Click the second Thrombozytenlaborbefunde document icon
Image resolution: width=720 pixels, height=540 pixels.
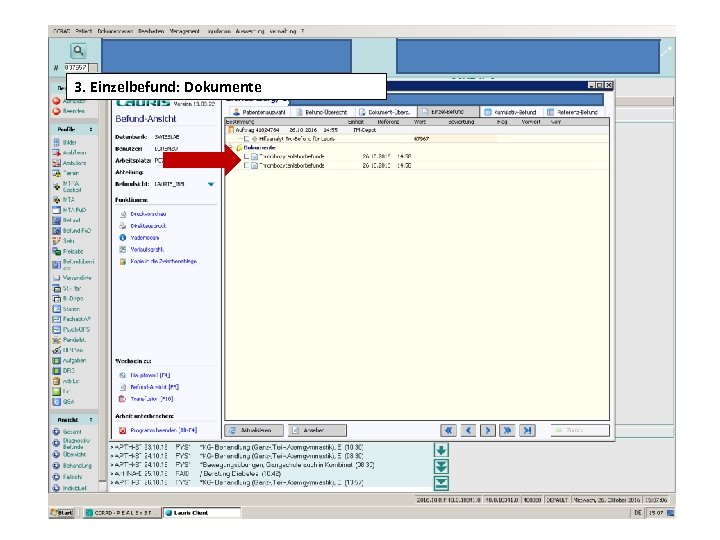point(254,165)
